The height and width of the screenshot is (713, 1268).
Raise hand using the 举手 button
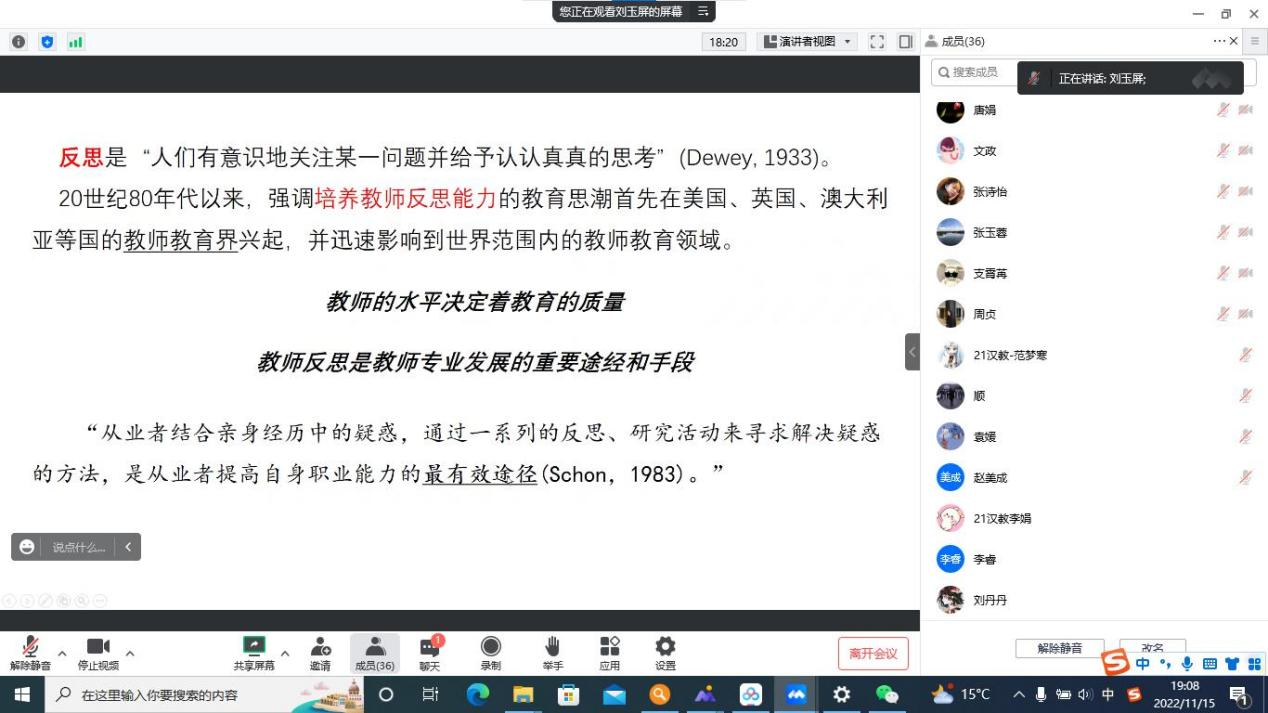click(x=552, y=653)
